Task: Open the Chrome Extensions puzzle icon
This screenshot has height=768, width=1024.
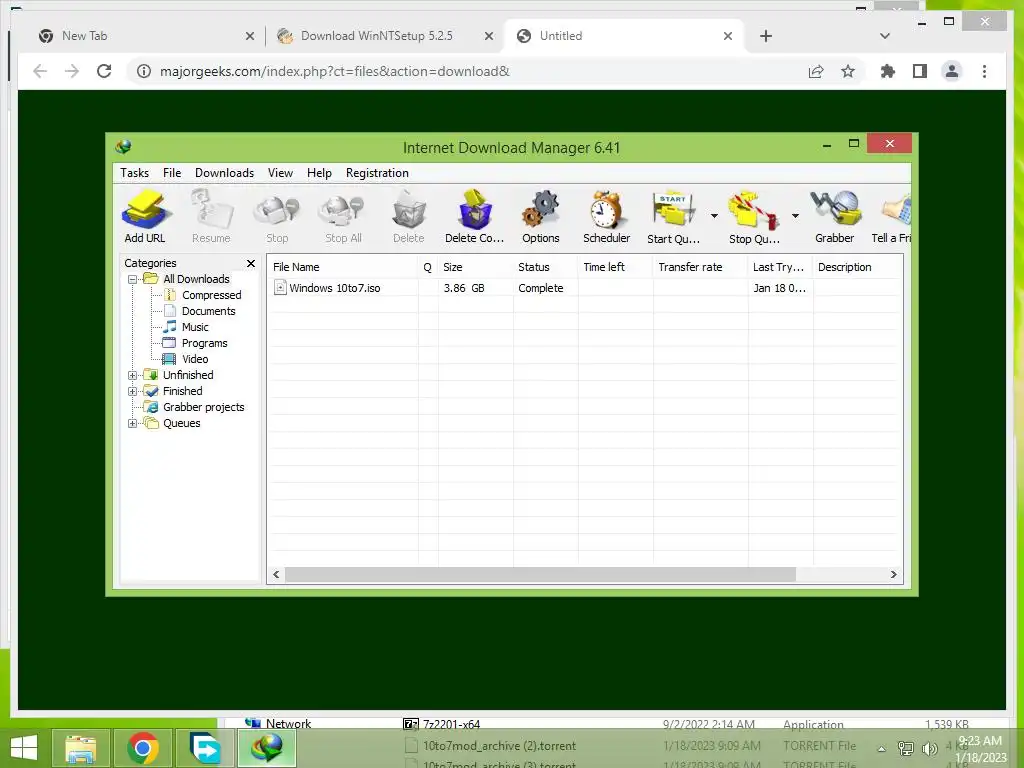Action: [x=888, y=71]
